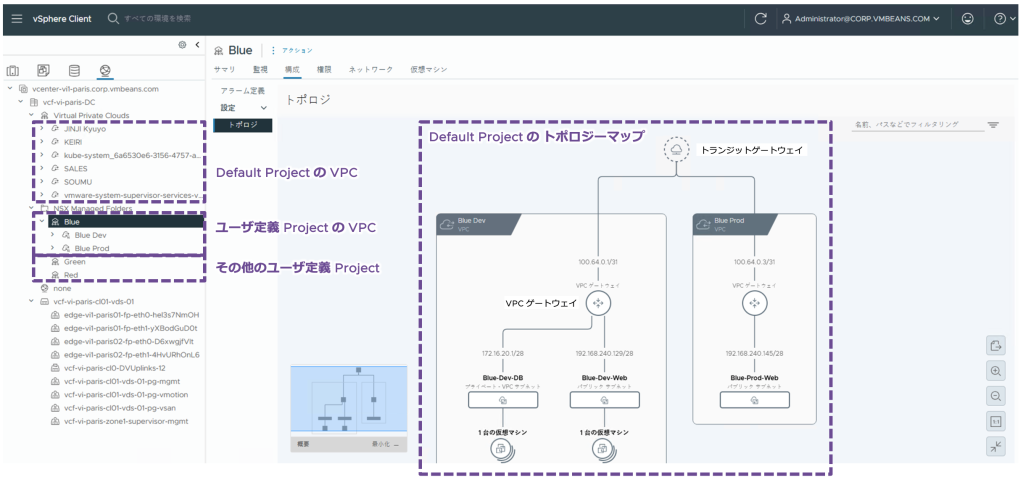The image size is (1023, 485).
Task: Select the VMs and Templates inventory icon
Action: coord(43,70)
